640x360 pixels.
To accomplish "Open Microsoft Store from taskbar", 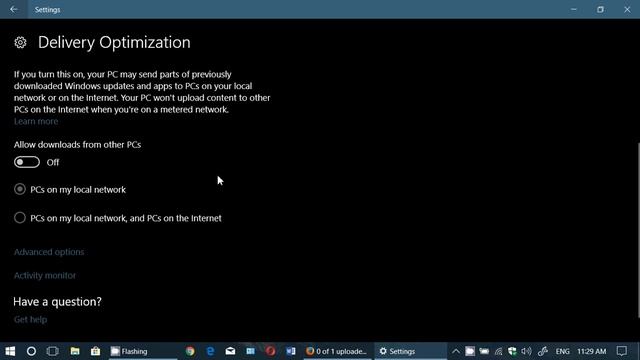I will [96, 351].
